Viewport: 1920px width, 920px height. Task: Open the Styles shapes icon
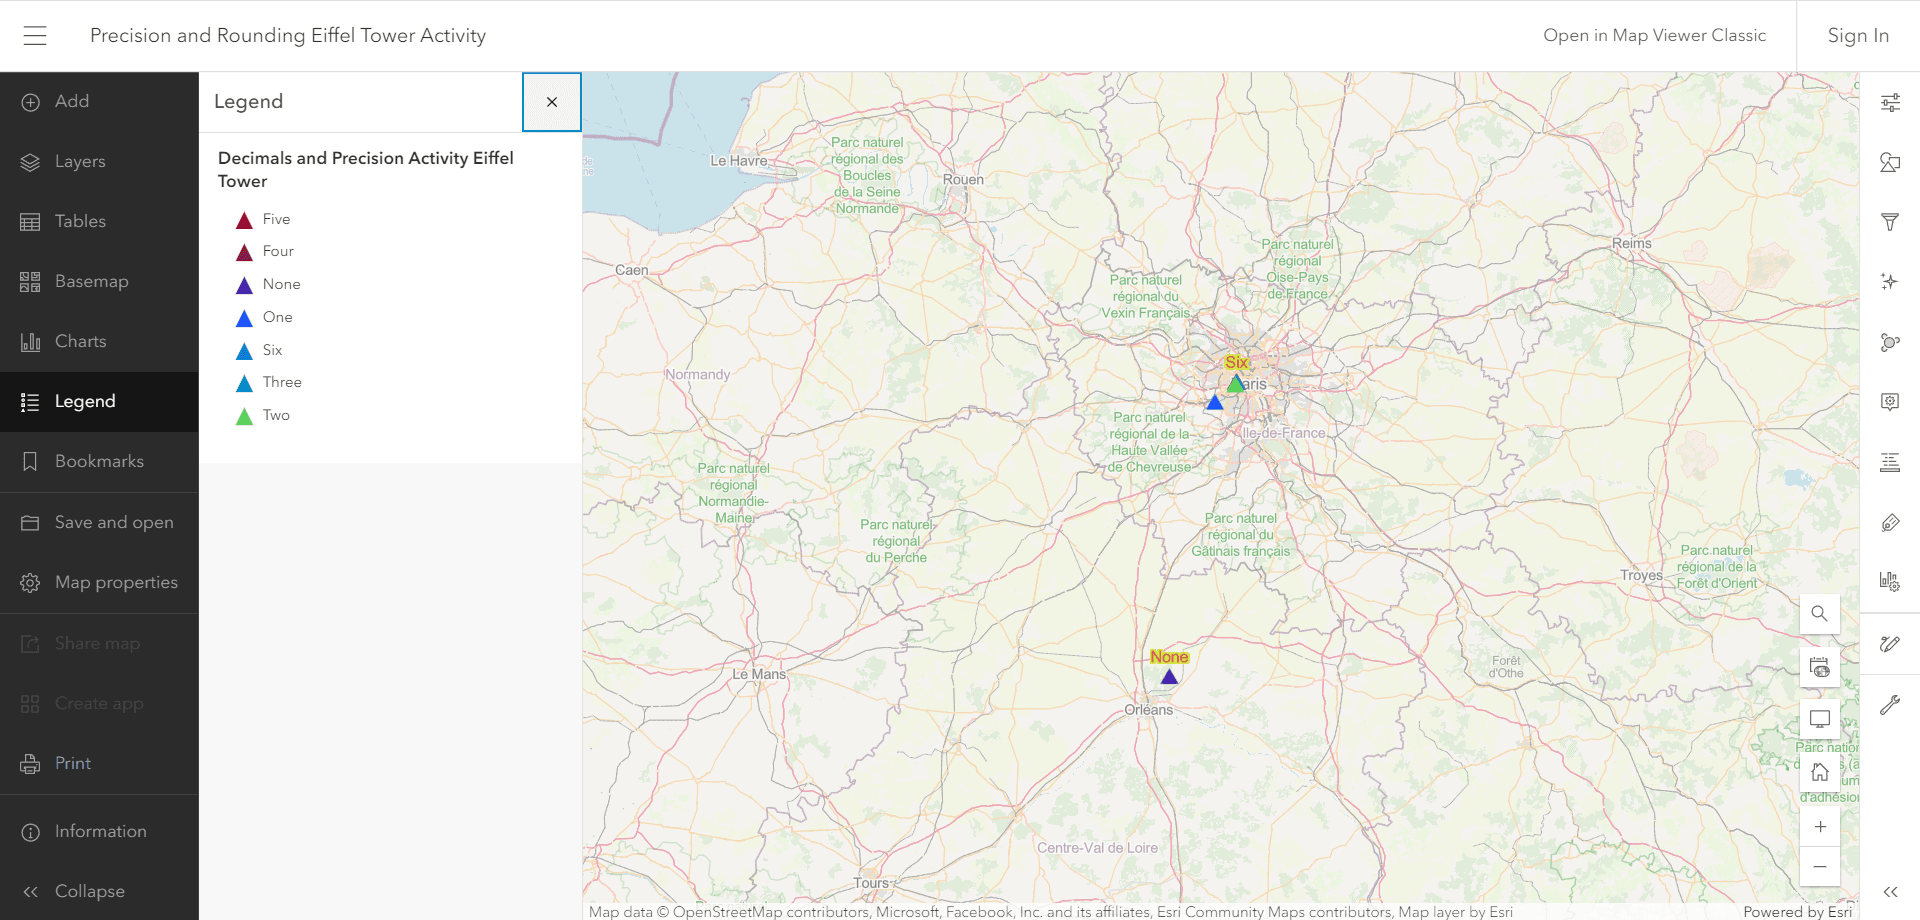(1890, 162)
